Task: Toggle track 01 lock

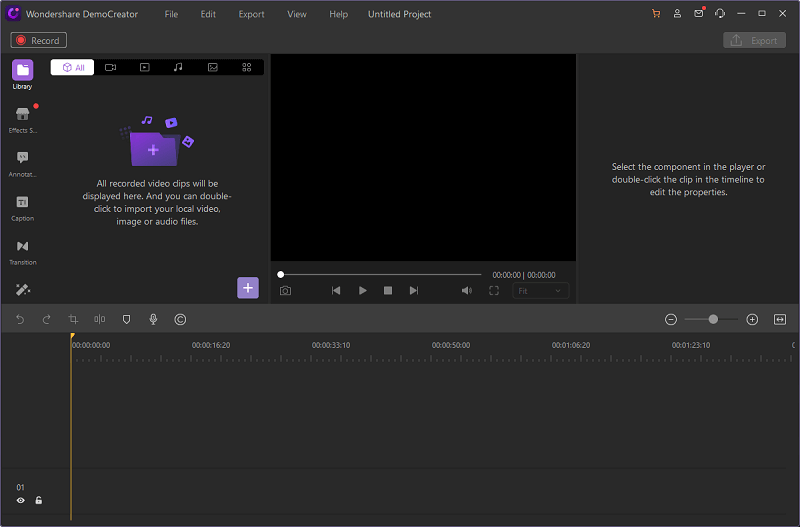Action: [39, 500]
